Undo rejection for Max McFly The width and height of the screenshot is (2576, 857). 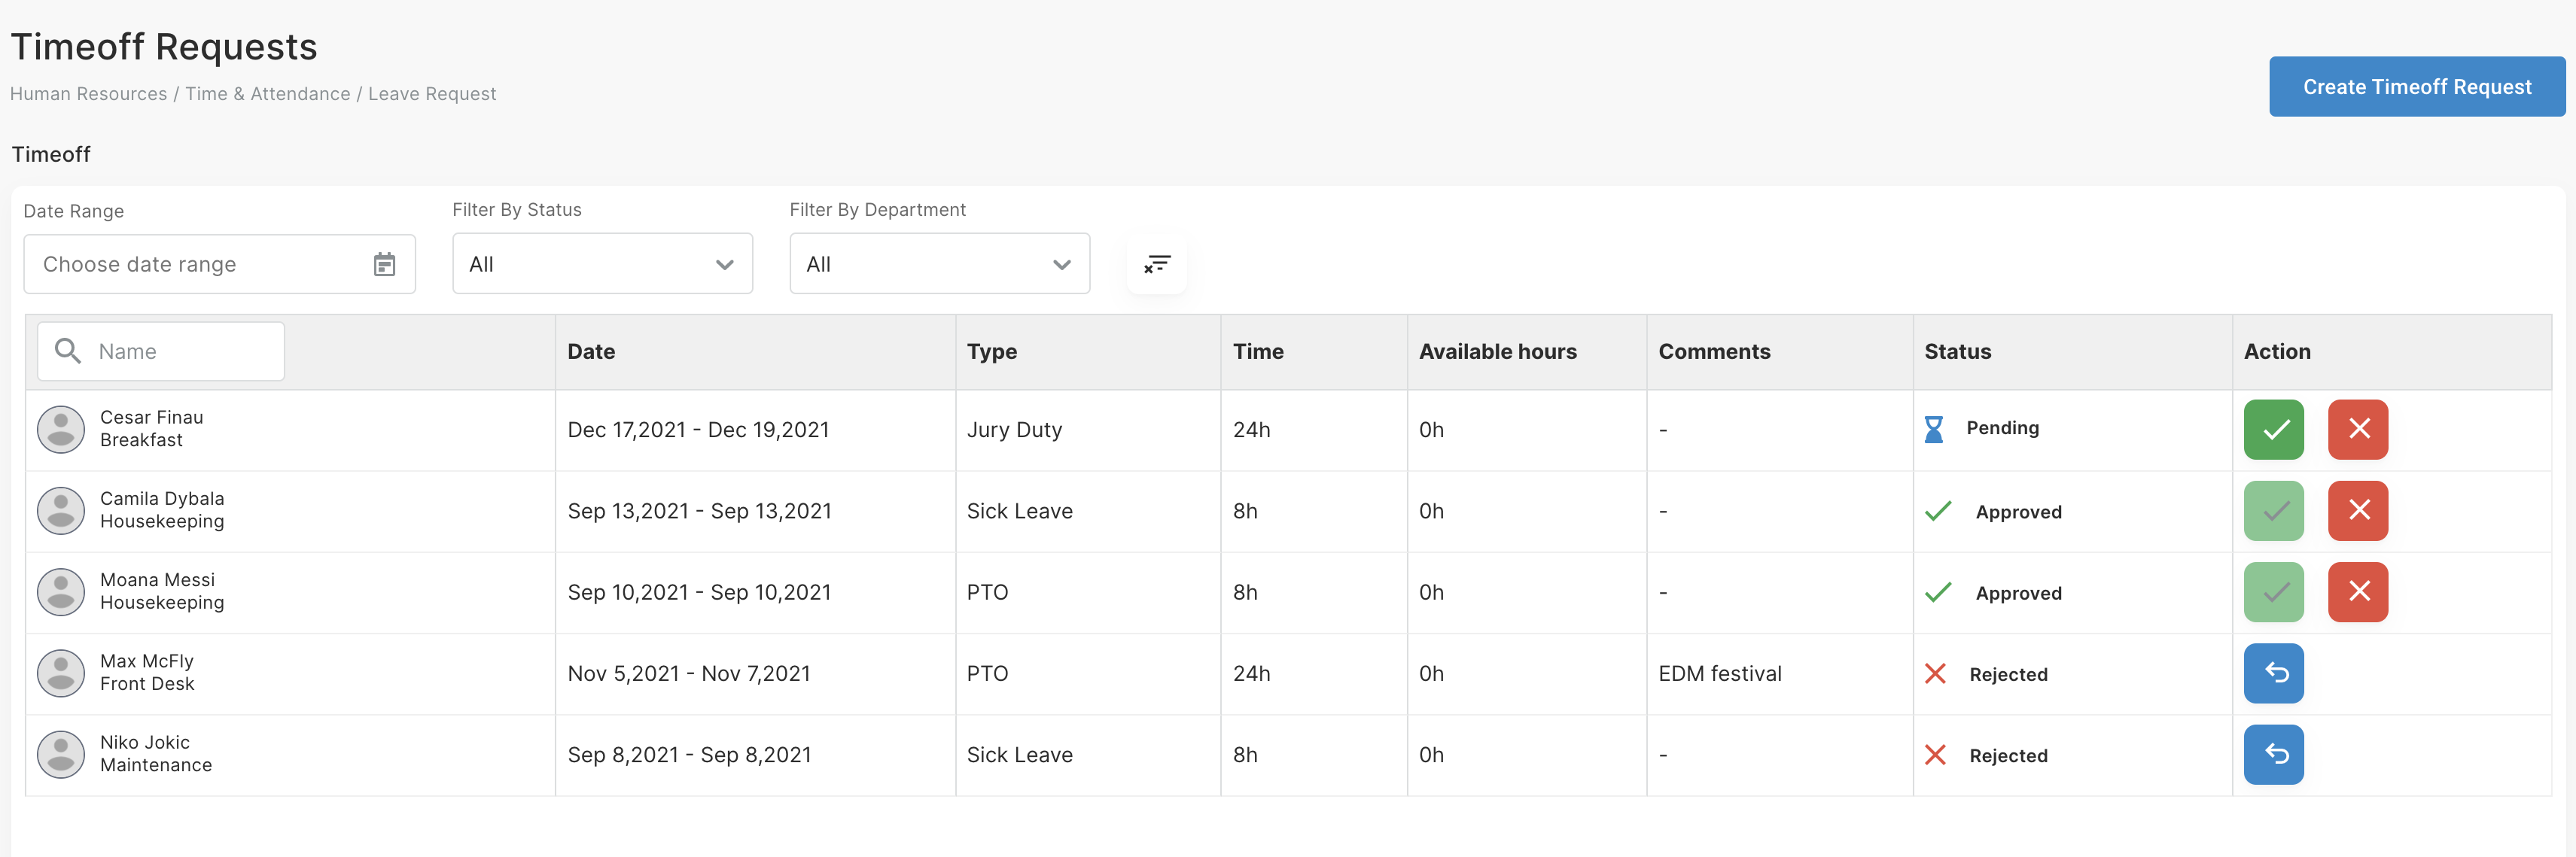coord(2273,674)
